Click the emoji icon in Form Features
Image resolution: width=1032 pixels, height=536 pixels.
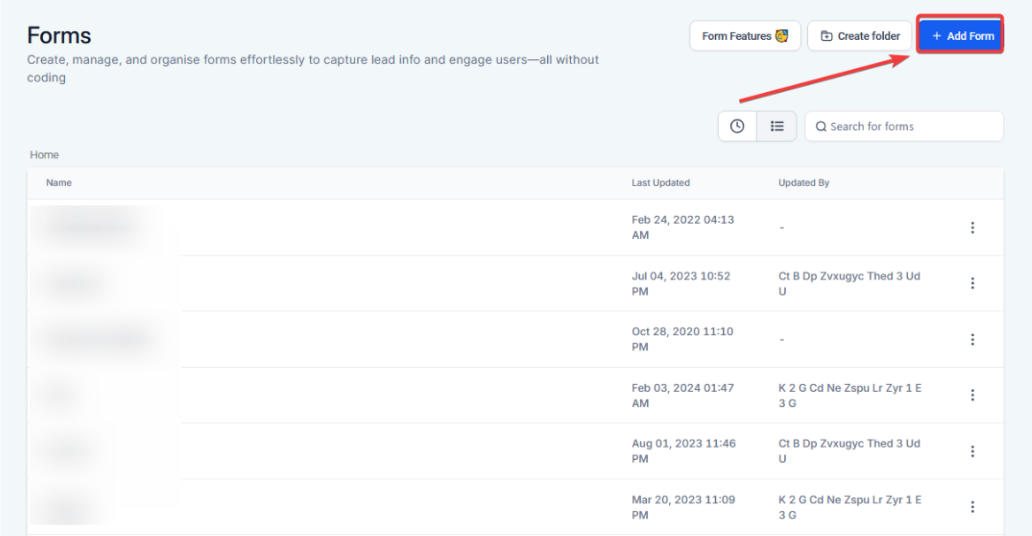point(782,36)
